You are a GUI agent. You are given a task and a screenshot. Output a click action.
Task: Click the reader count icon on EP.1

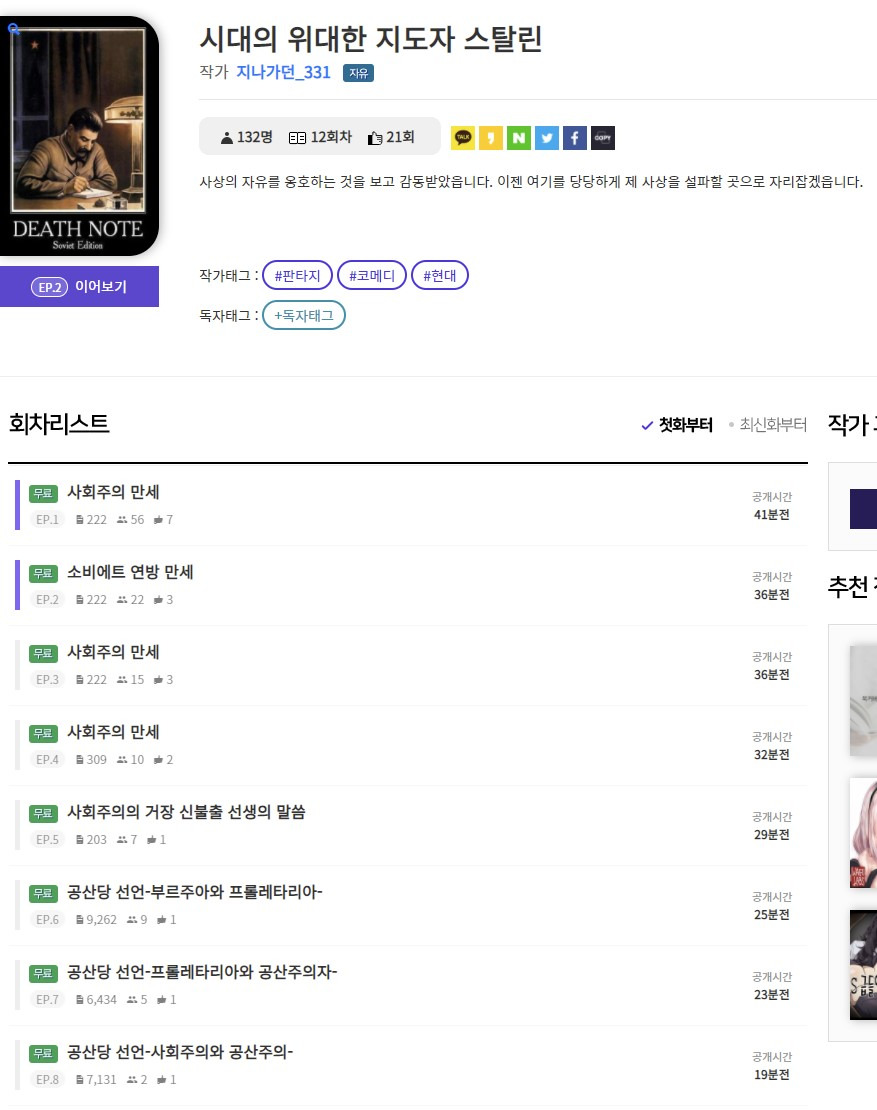tap(122, 520)
